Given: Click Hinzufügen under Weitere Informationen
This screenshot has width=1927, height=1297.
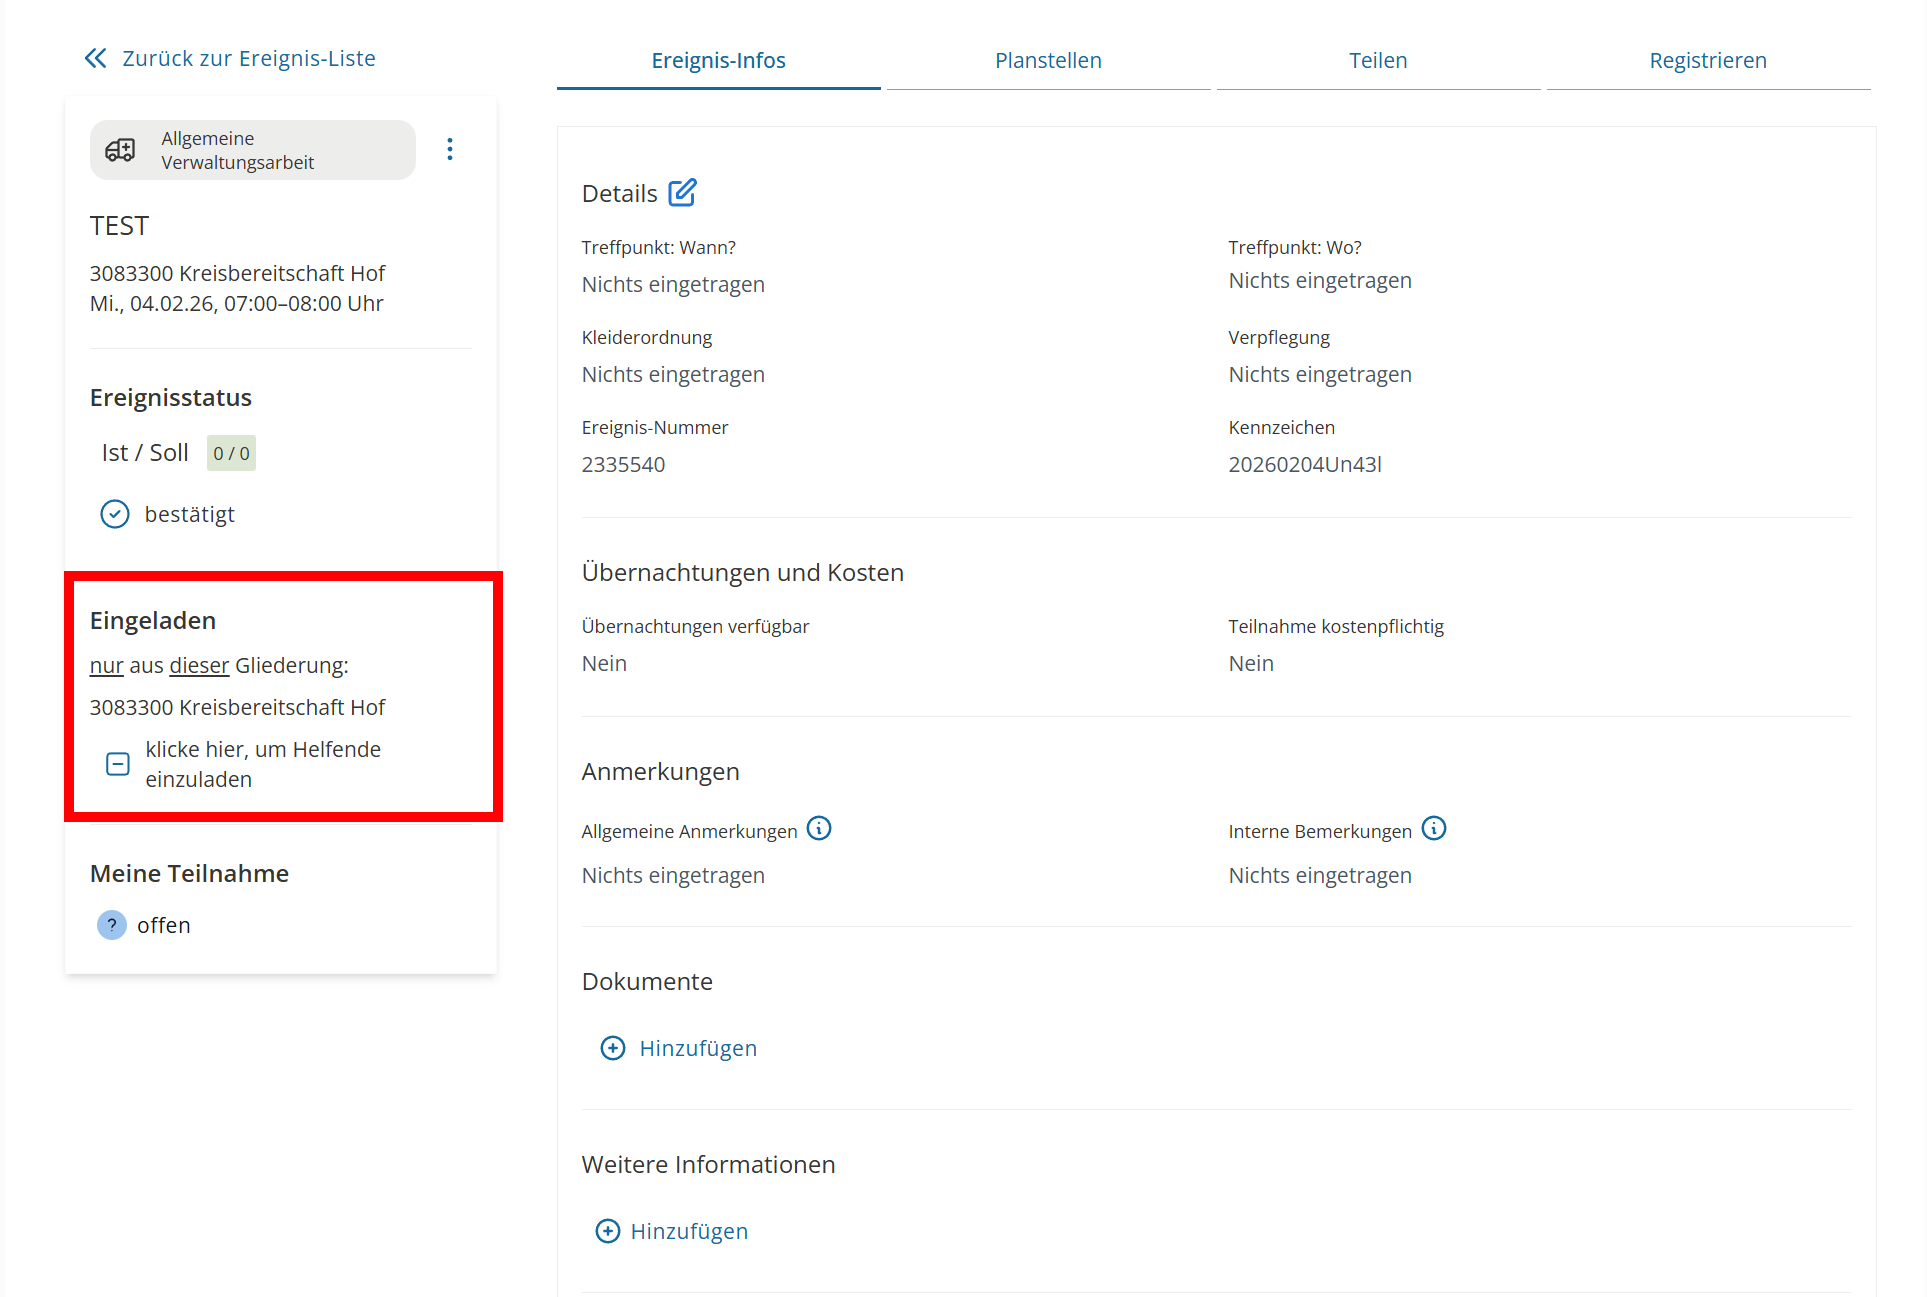Looking at the screenshot, I should (689, 1231).
